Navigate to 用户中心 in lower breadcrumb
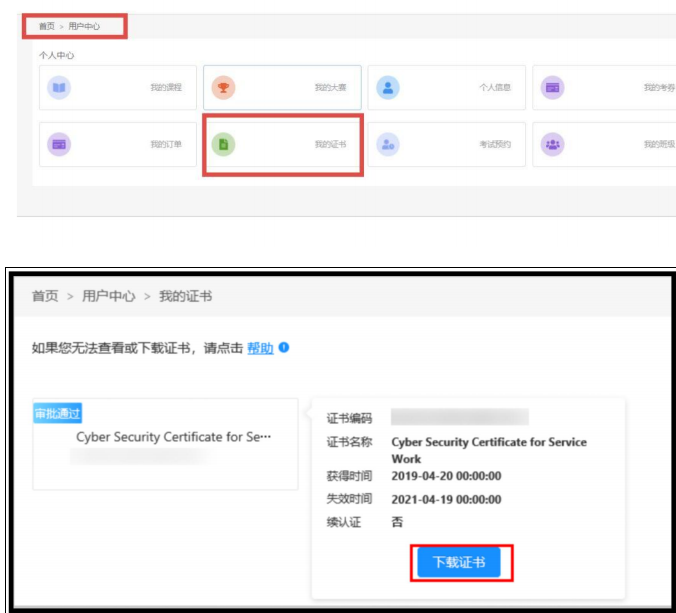The width and height of the screenshot is (676, 613). (x=109, y=296)
